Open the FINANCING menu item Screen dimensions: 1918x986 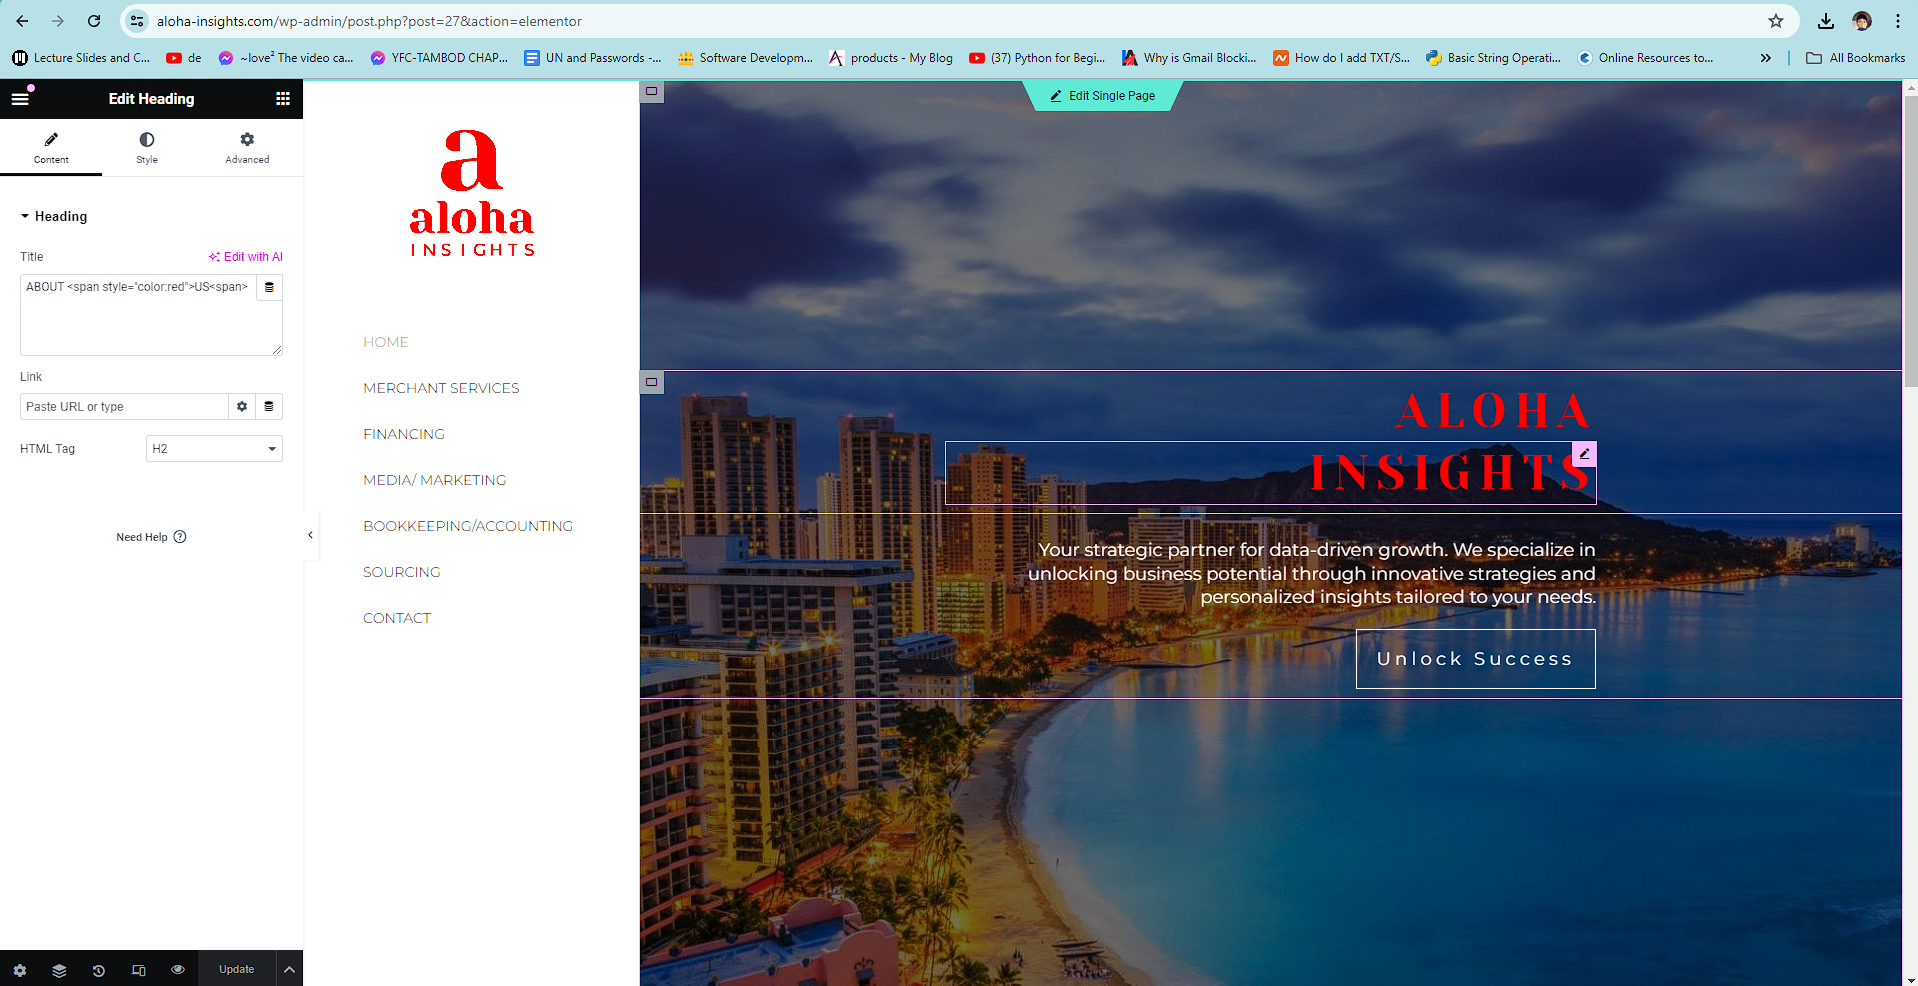tap(404, 434)
